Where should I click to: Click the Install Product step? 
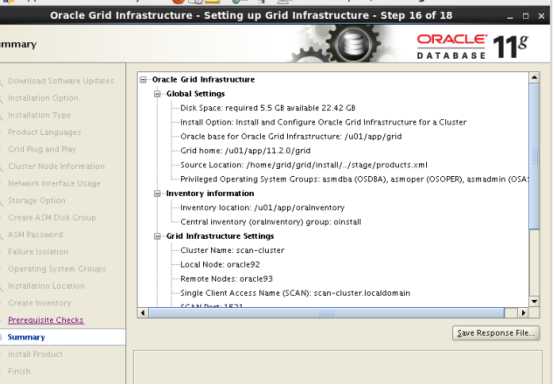(x=35, y=354)
